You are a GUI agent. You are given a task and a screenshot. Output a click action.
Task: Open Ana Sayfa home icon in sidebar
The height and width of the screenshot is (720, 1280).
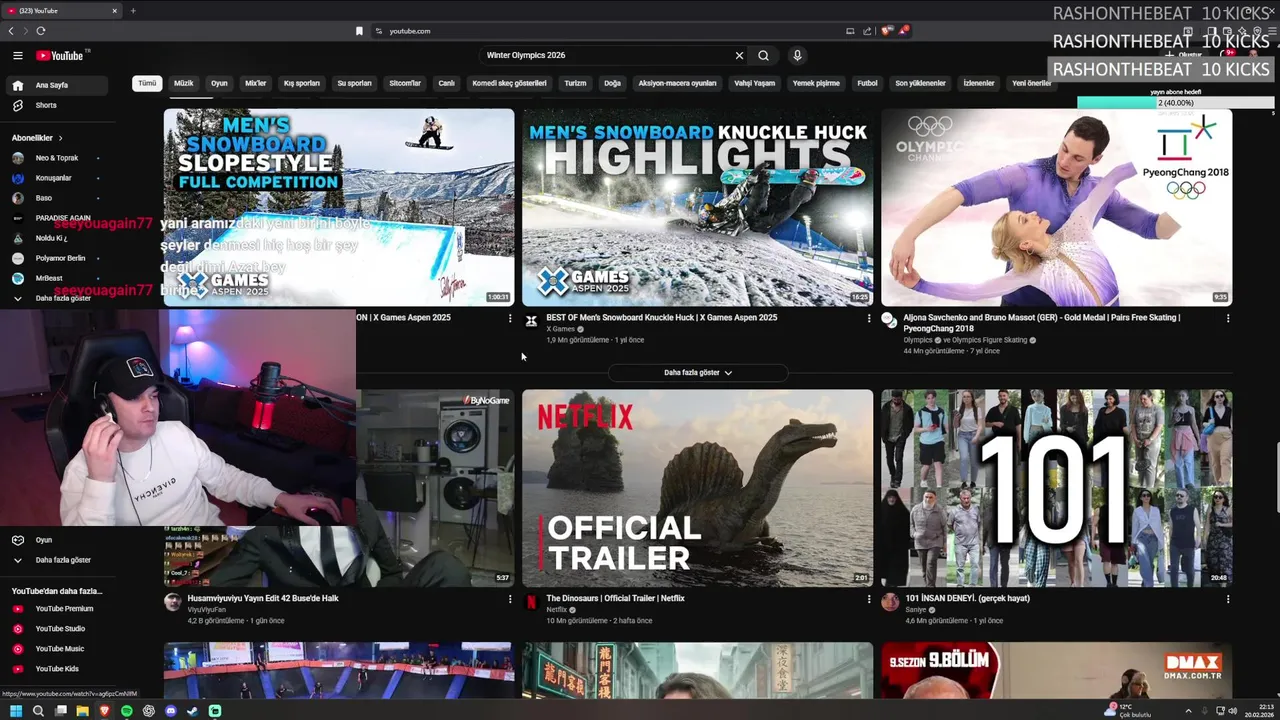point(17,85)
